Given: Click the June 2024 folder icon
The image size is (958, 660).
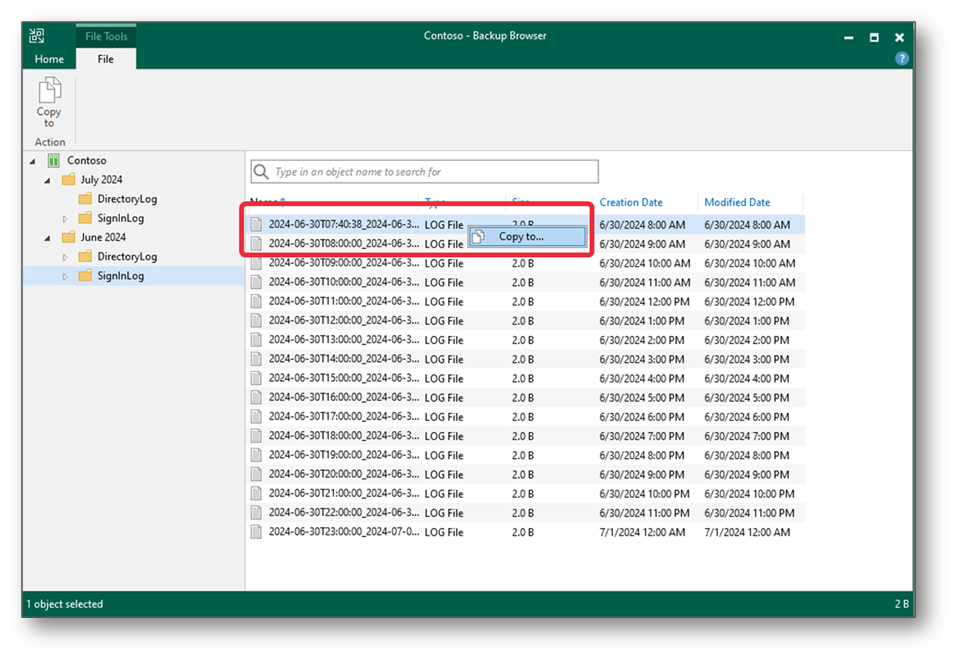Looking at the screenshot, I should point(68,238).
